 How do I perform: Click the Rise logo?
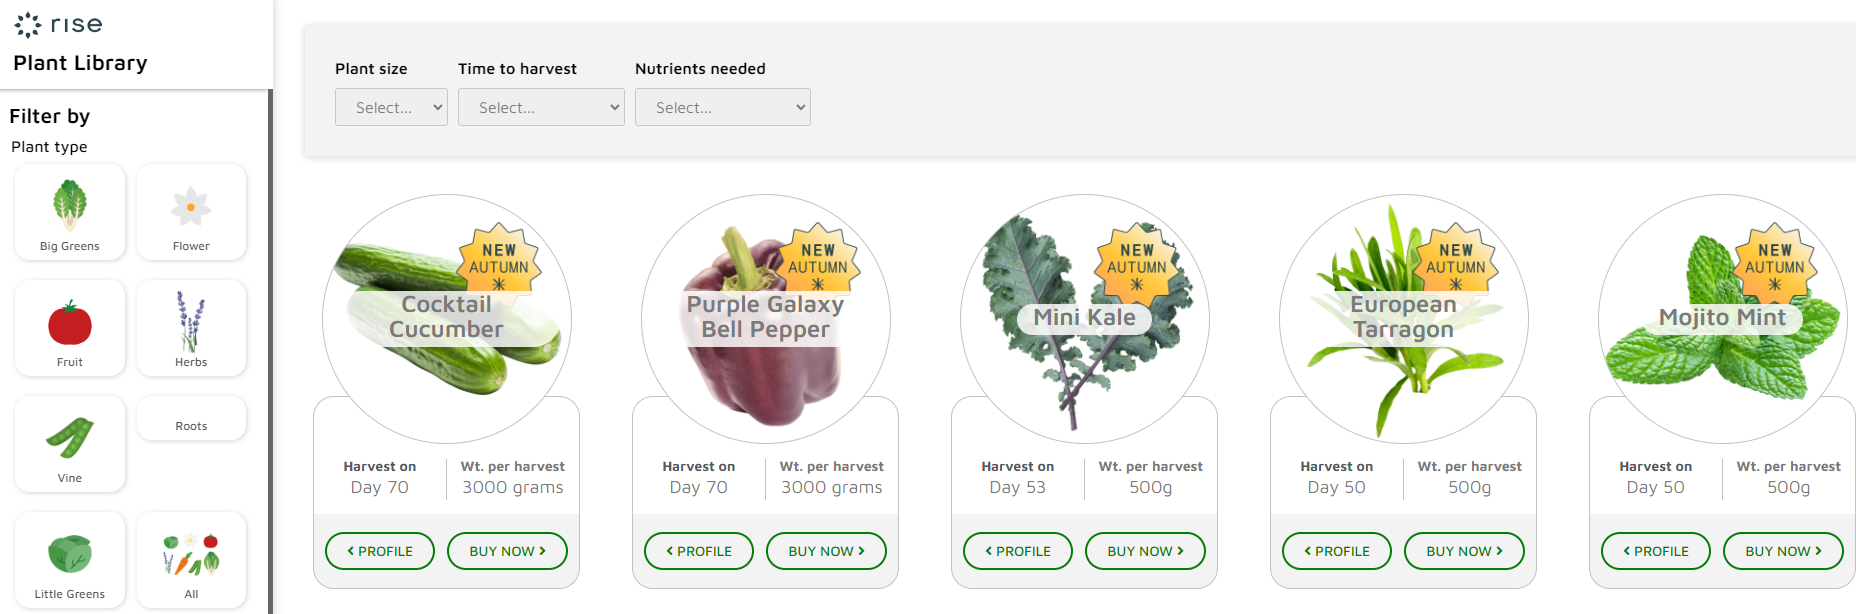(59, 24)
